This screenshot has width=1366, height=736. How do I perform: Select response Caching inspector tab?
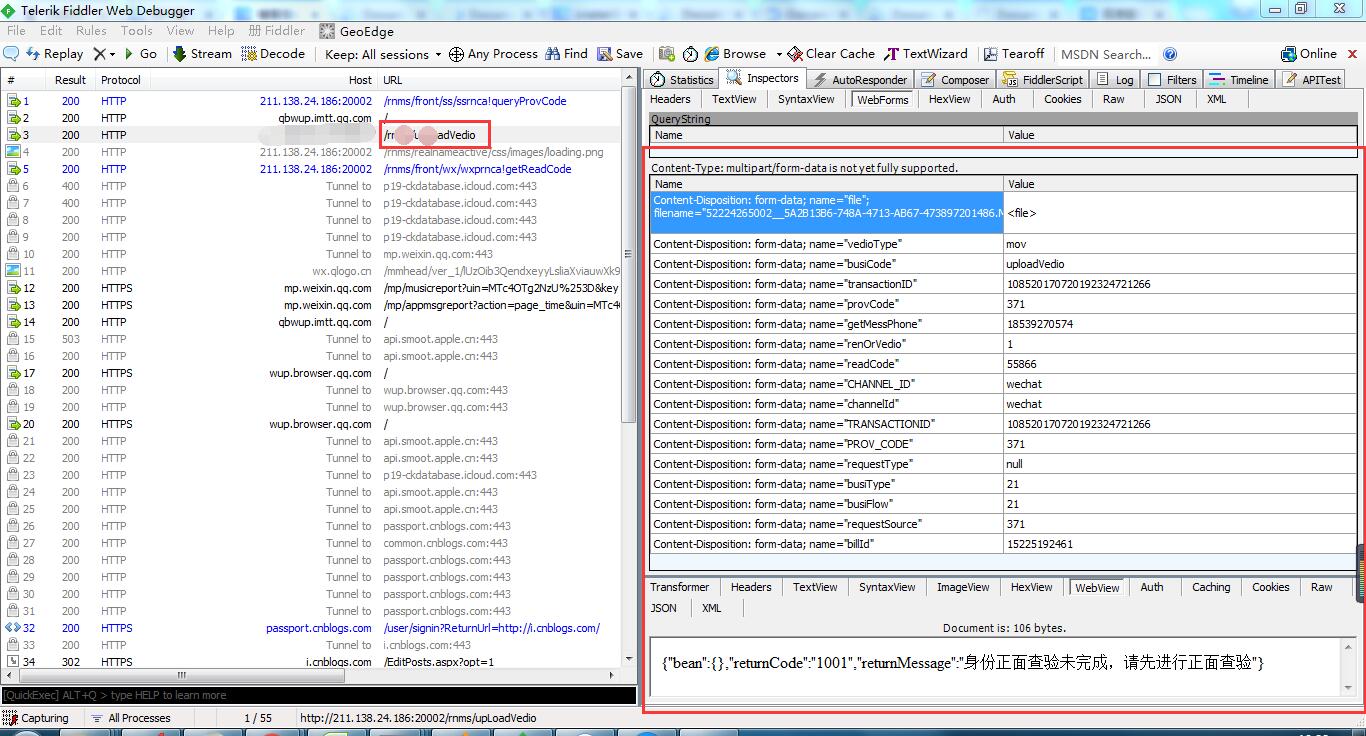click(1211, 587)
